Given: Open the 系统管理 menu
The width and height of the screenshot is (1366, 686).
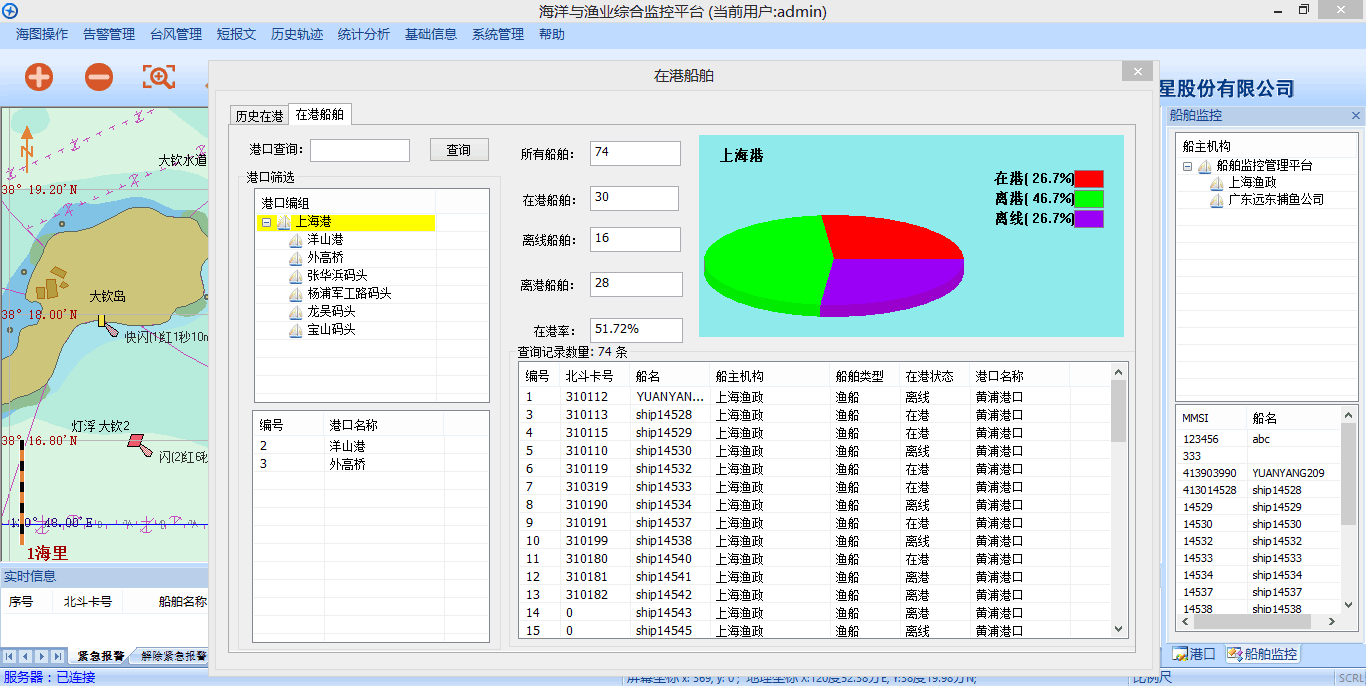Looking at the screenshot, I should (498, 34).
